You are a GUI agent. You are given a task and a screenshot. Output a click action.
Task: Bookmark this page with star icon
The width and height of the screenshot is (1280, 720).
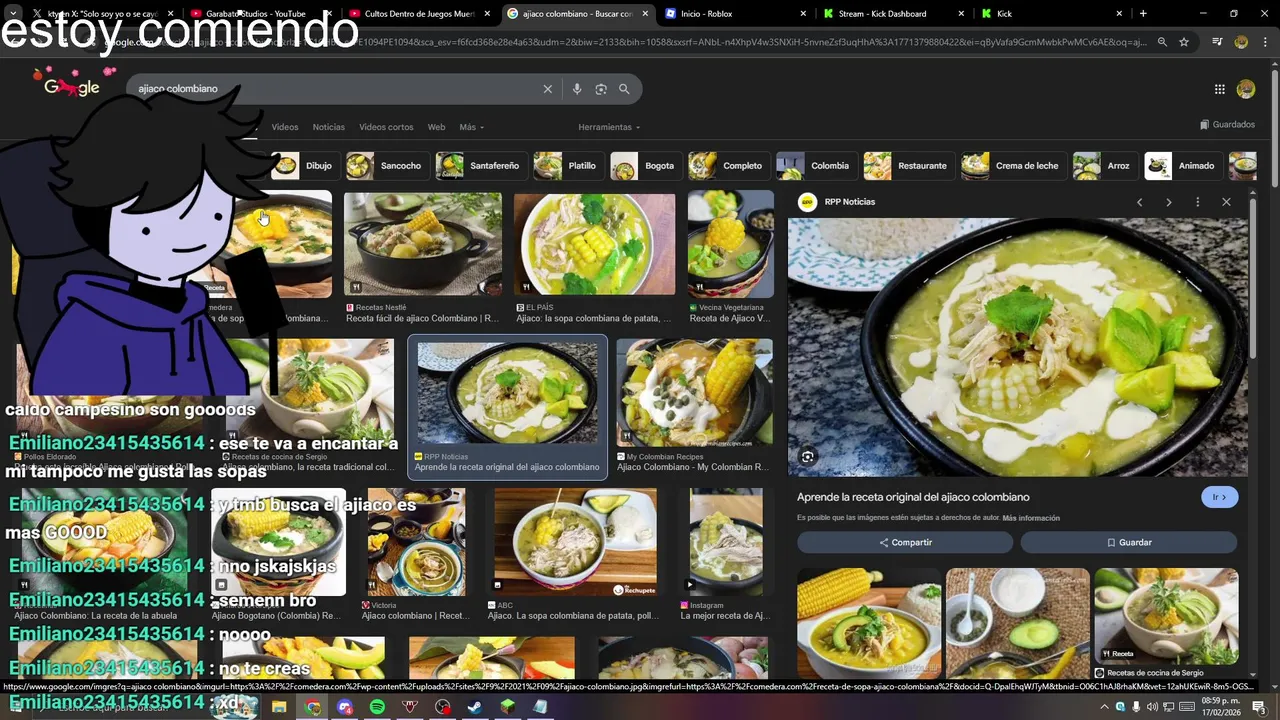1184,42
